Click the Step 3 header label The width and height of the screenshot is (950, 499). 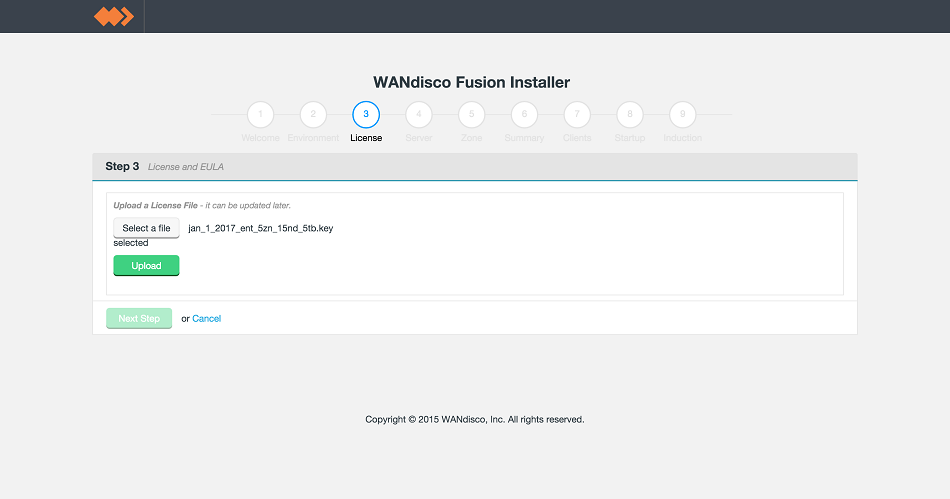tap(122, 167)
